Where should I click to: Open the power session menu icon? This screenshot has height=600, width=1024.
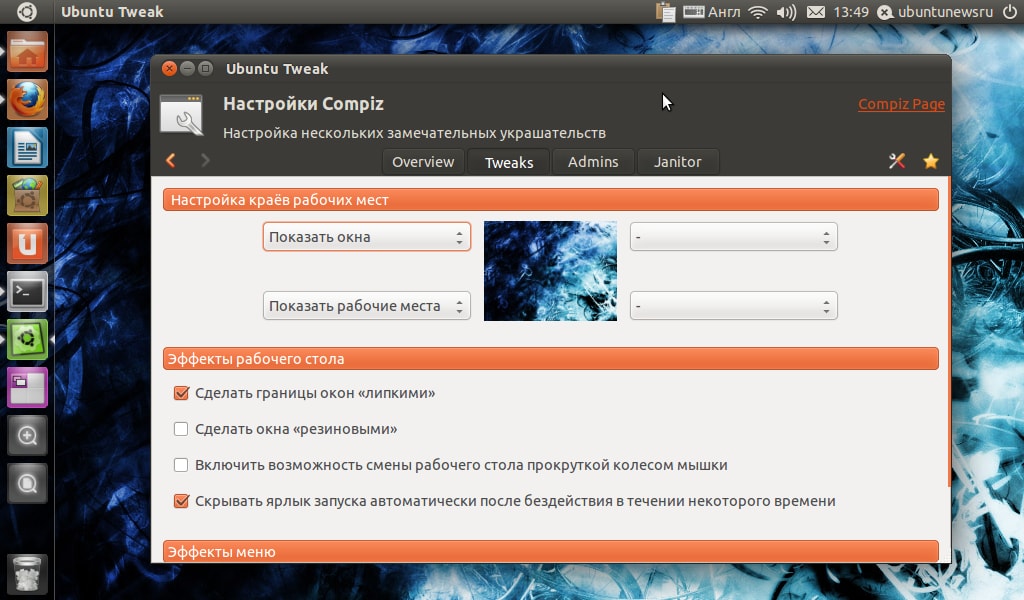click(1010, 12)
